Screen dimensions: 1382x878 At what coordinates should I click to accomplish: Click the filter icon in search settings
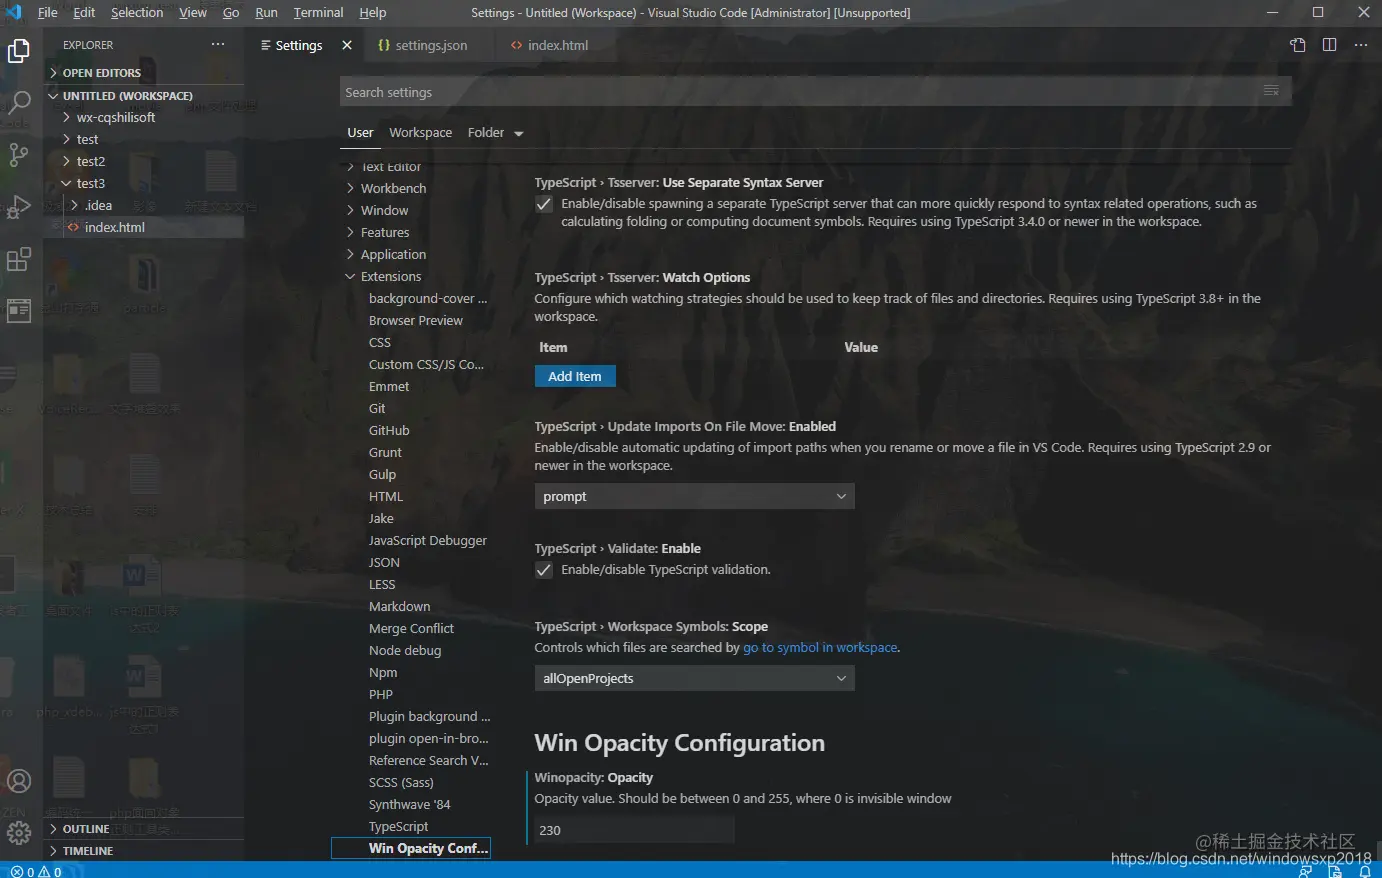pos(1271,91)
